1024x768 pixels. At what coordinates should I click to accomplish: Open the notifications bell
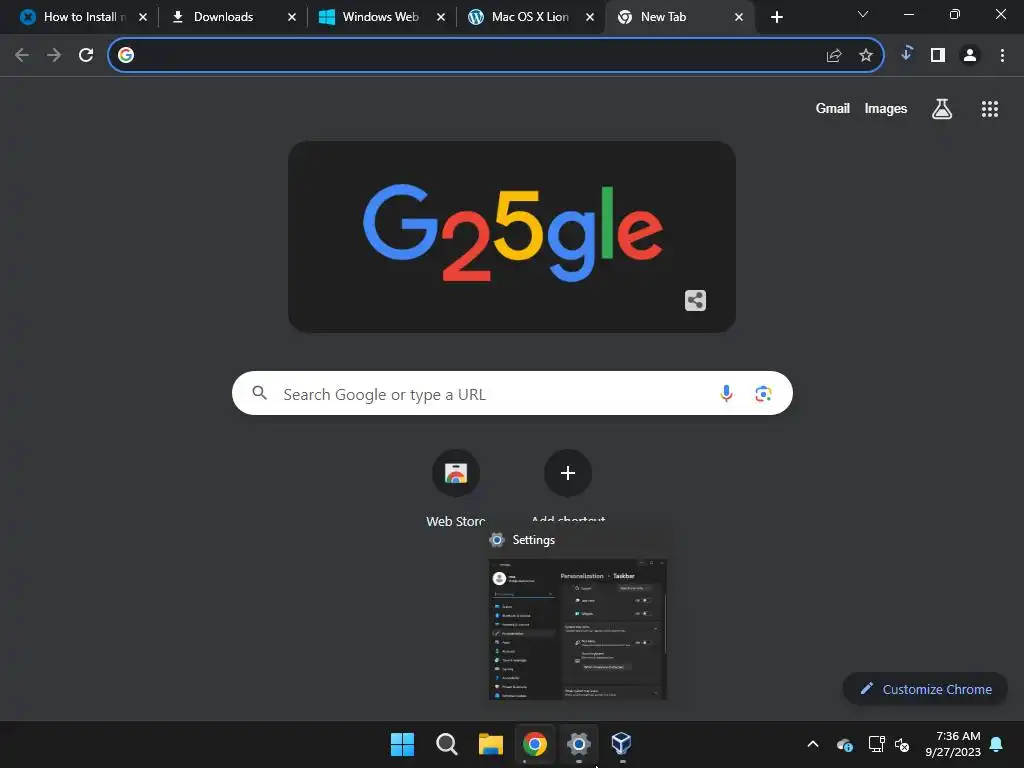(x=997, y=744)
